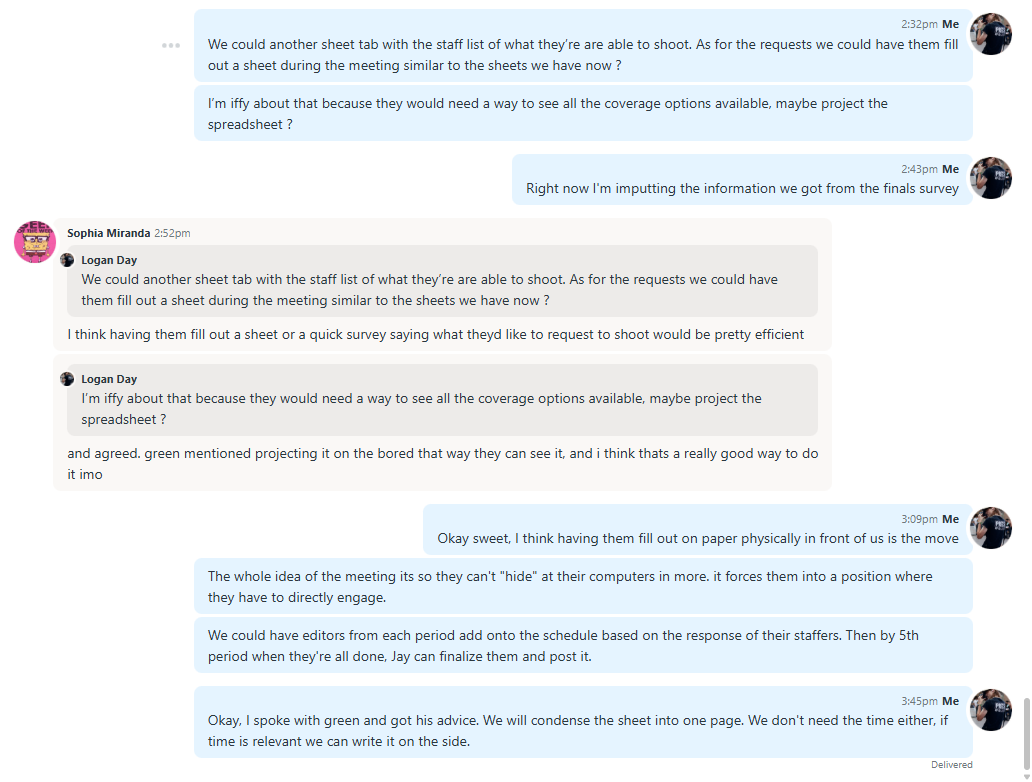
Task: Click the 2:52pm timestamp on Sophia's message
Action: tap(172, 233)
